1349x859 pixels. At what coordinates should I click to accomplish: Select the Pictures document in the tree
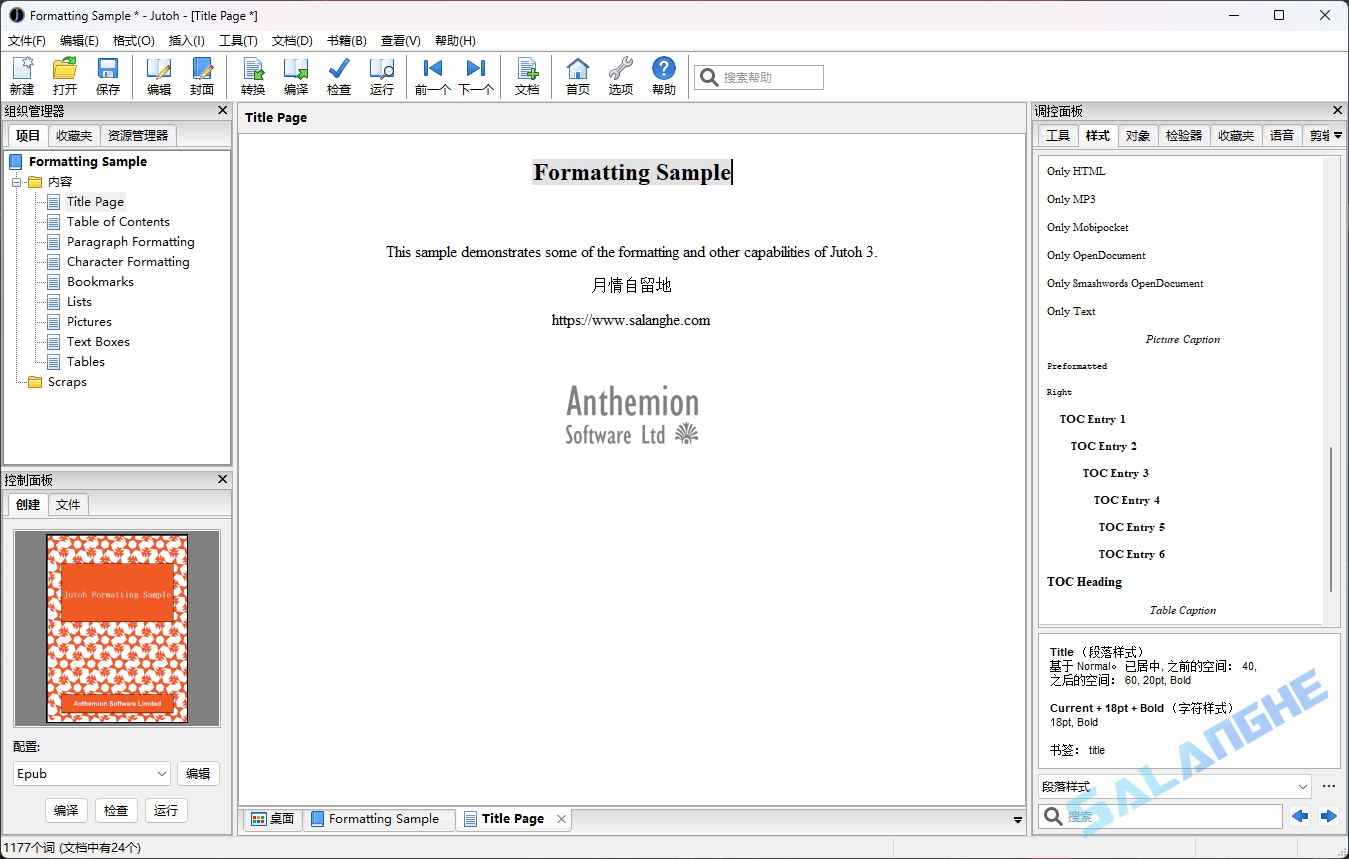(x=89, y=321)
